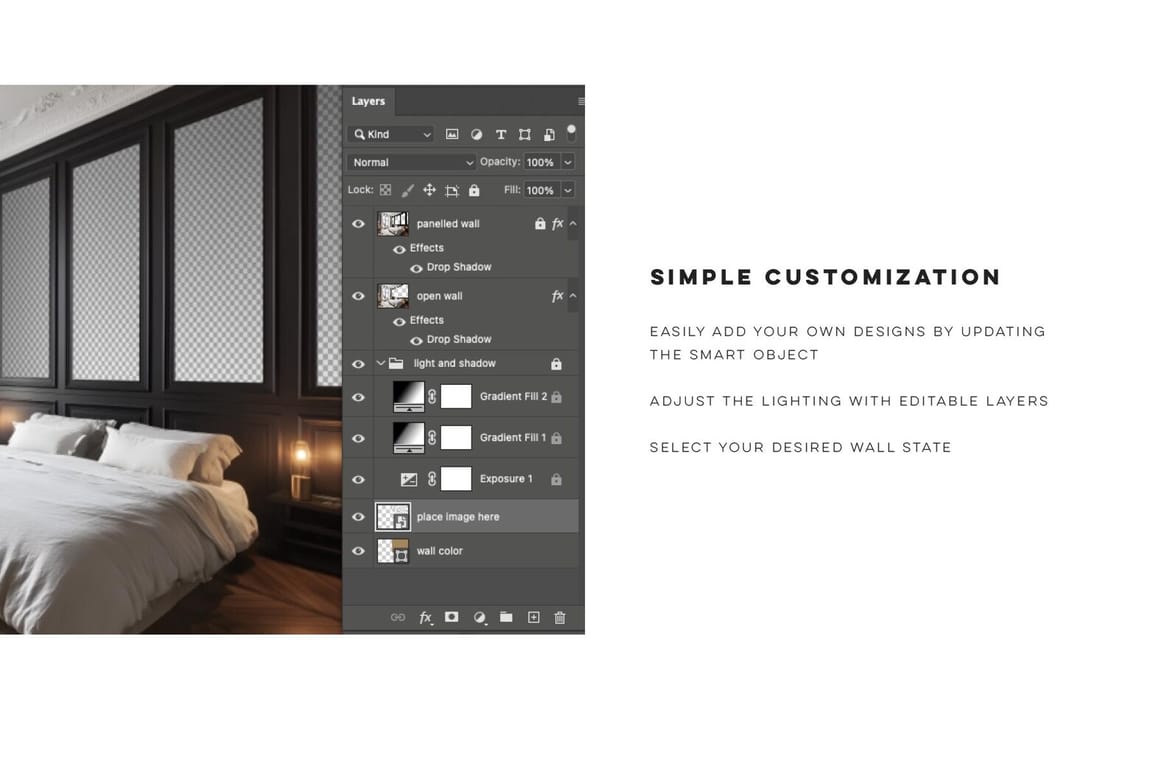Screen dimensions: 1170x780
Task: Create a new layer with plus icon
Action: point(534,617)
